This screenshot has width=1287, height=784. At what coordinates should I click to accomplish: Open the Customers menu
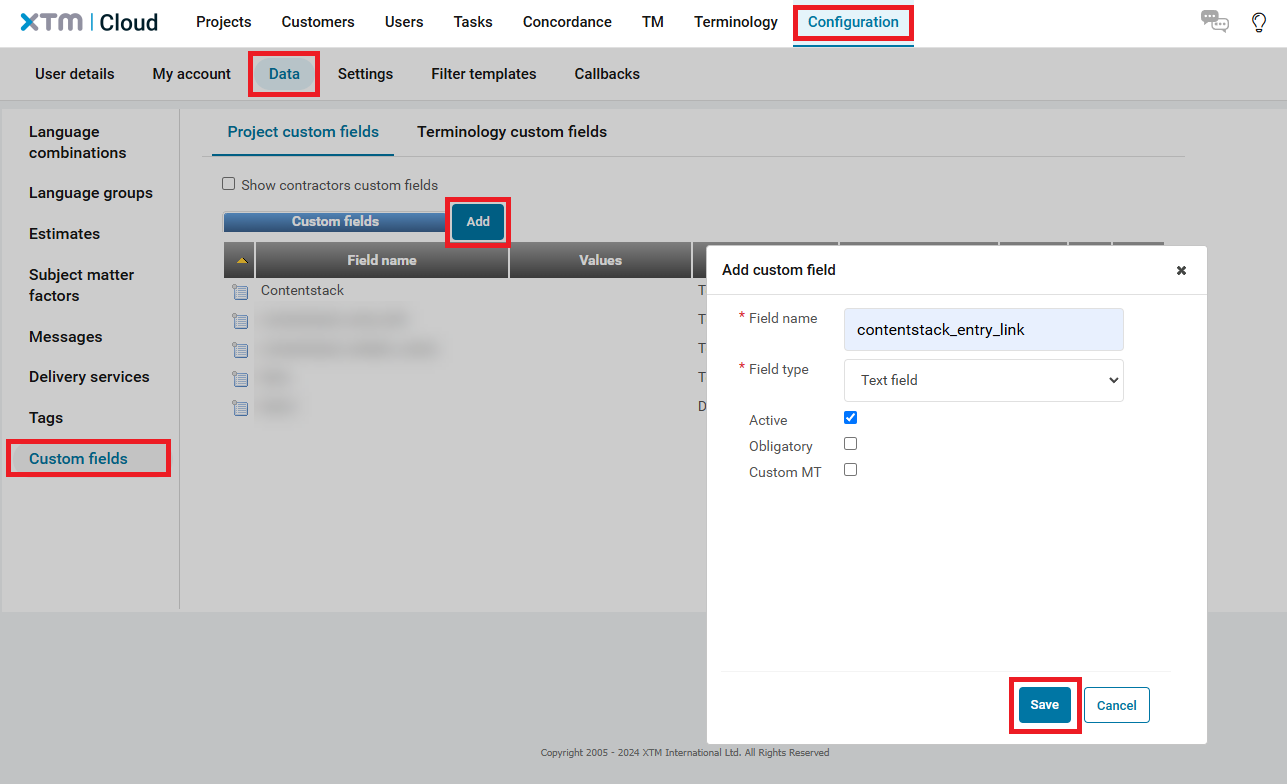(318, 22)
